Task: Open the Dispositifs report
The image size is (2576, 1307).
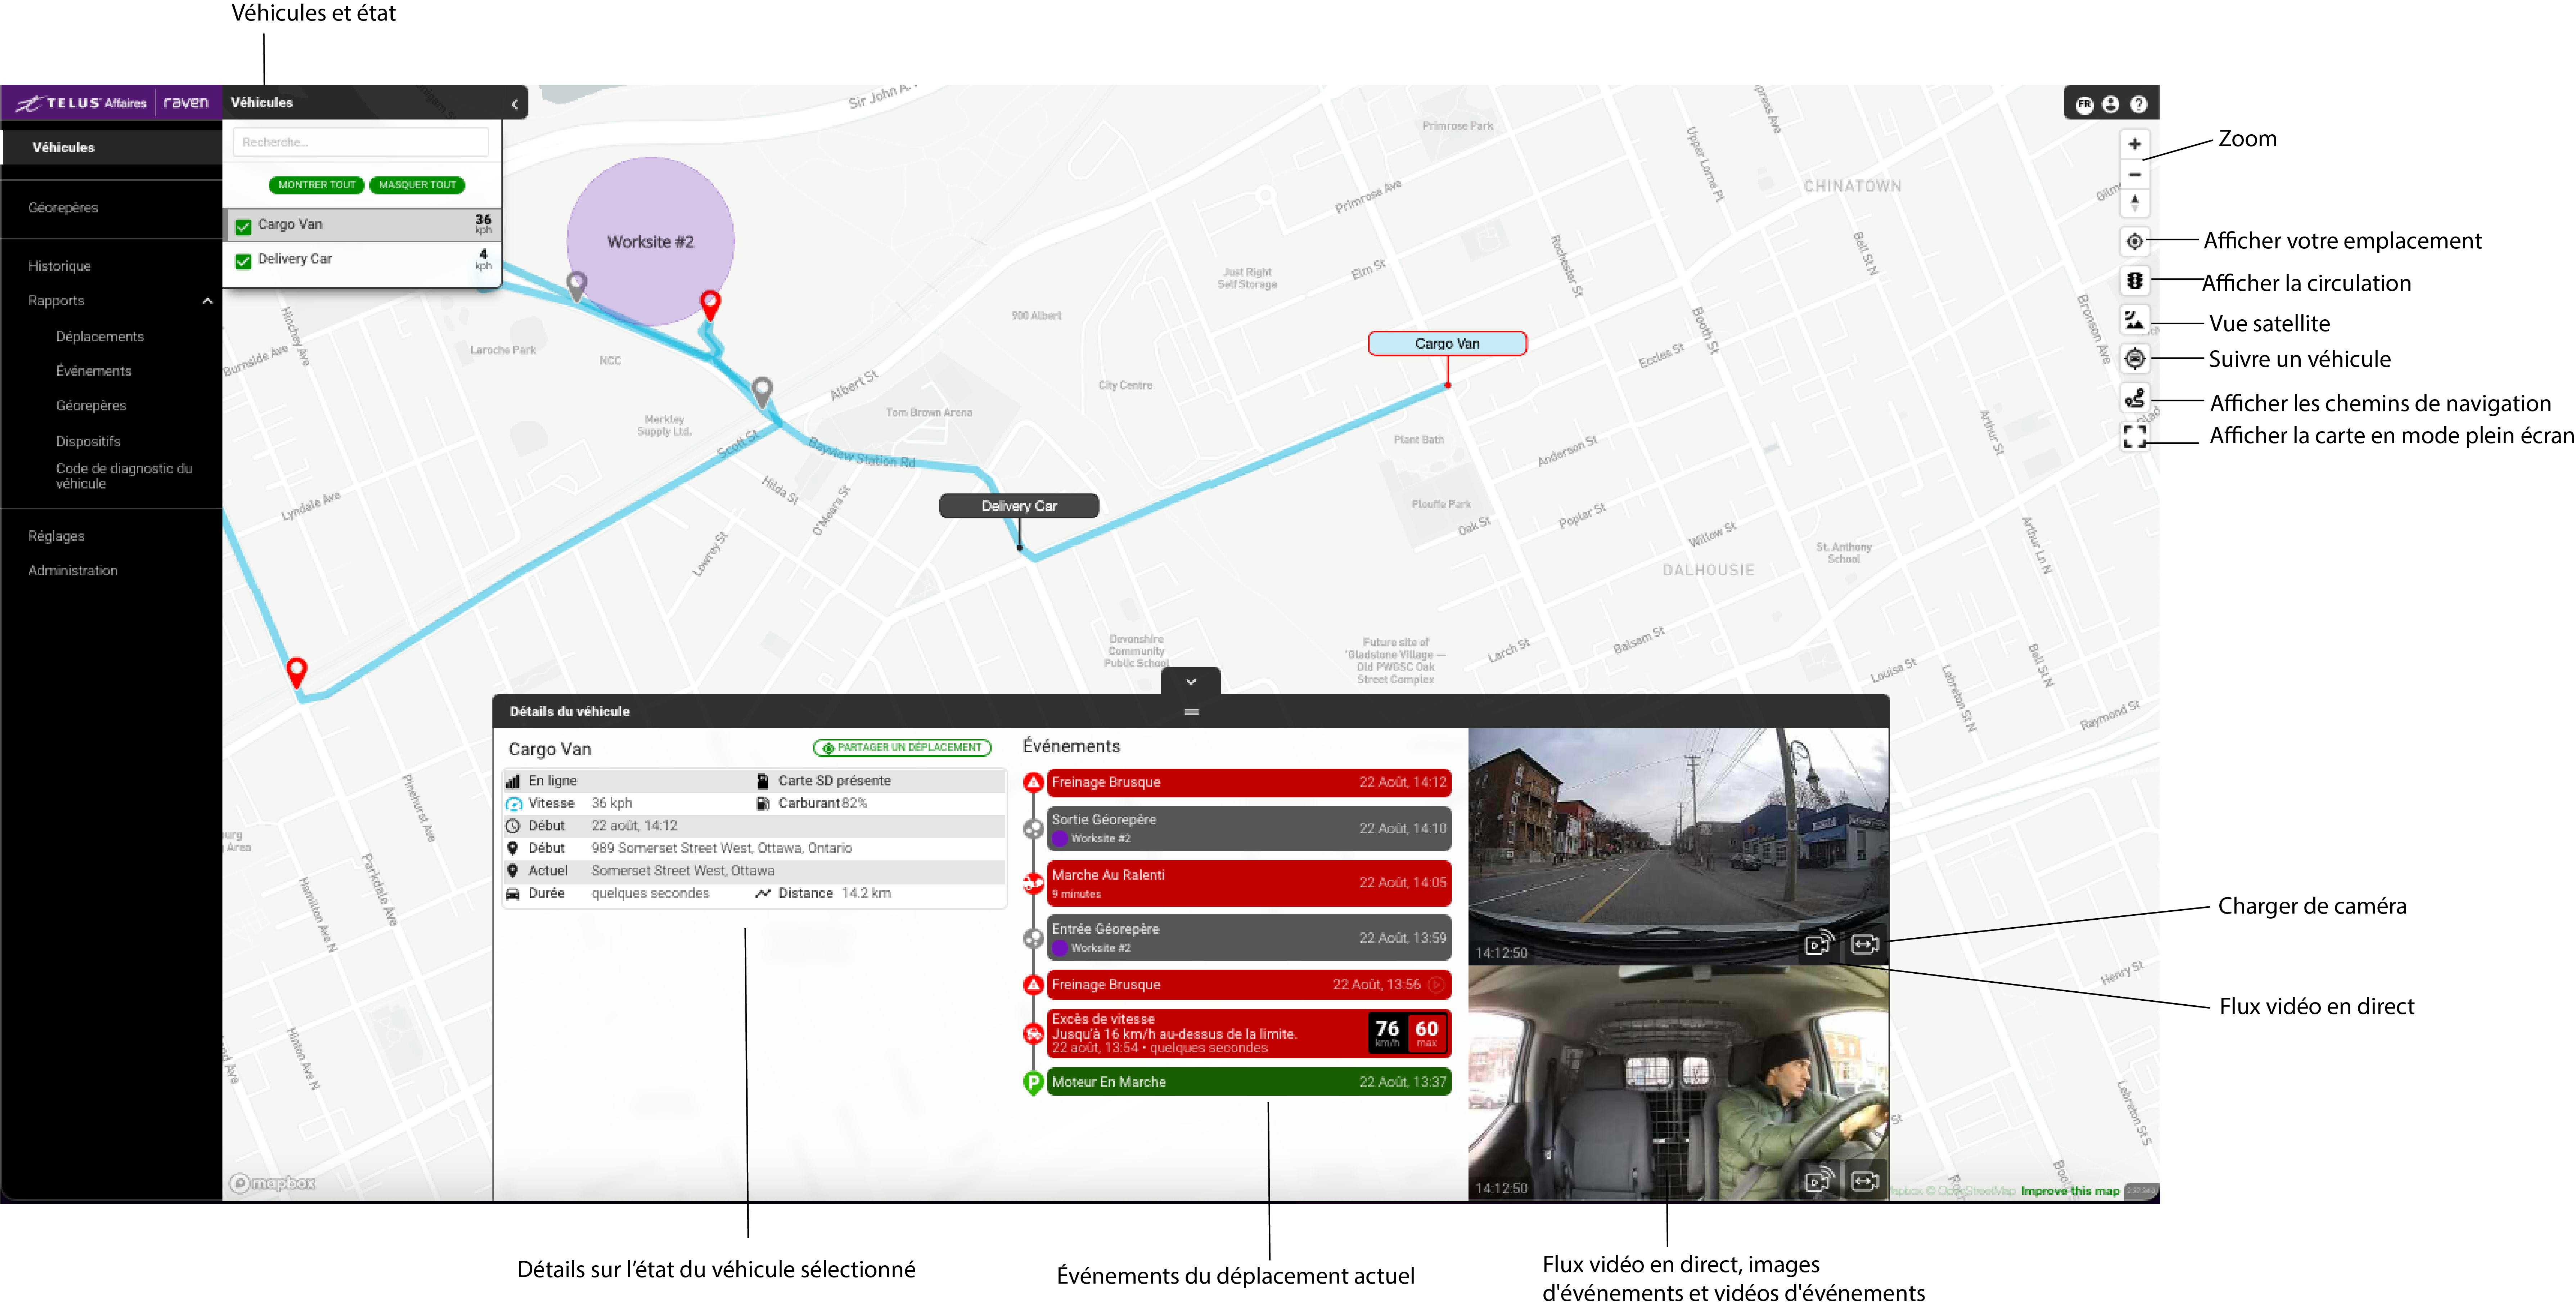Action: point(88,442)
